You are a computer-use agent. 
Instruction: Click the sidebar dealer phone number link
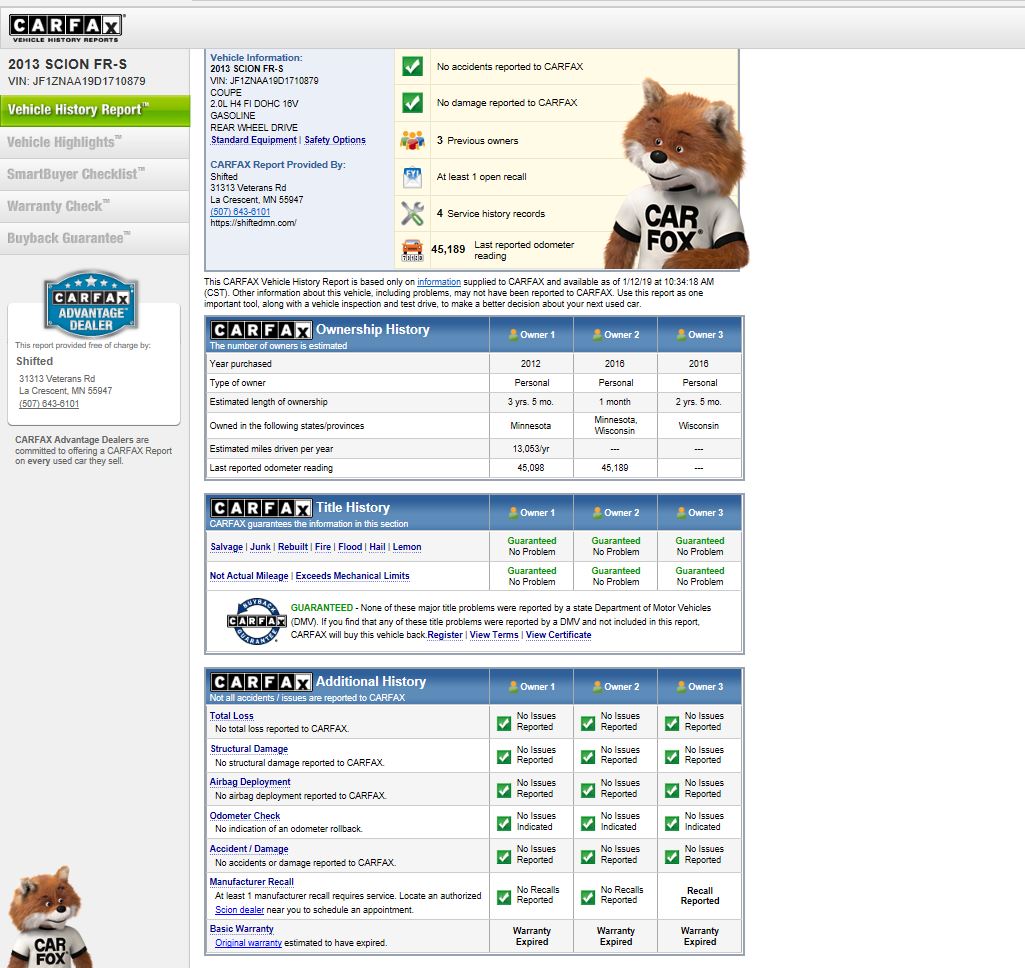pos(49,404)
